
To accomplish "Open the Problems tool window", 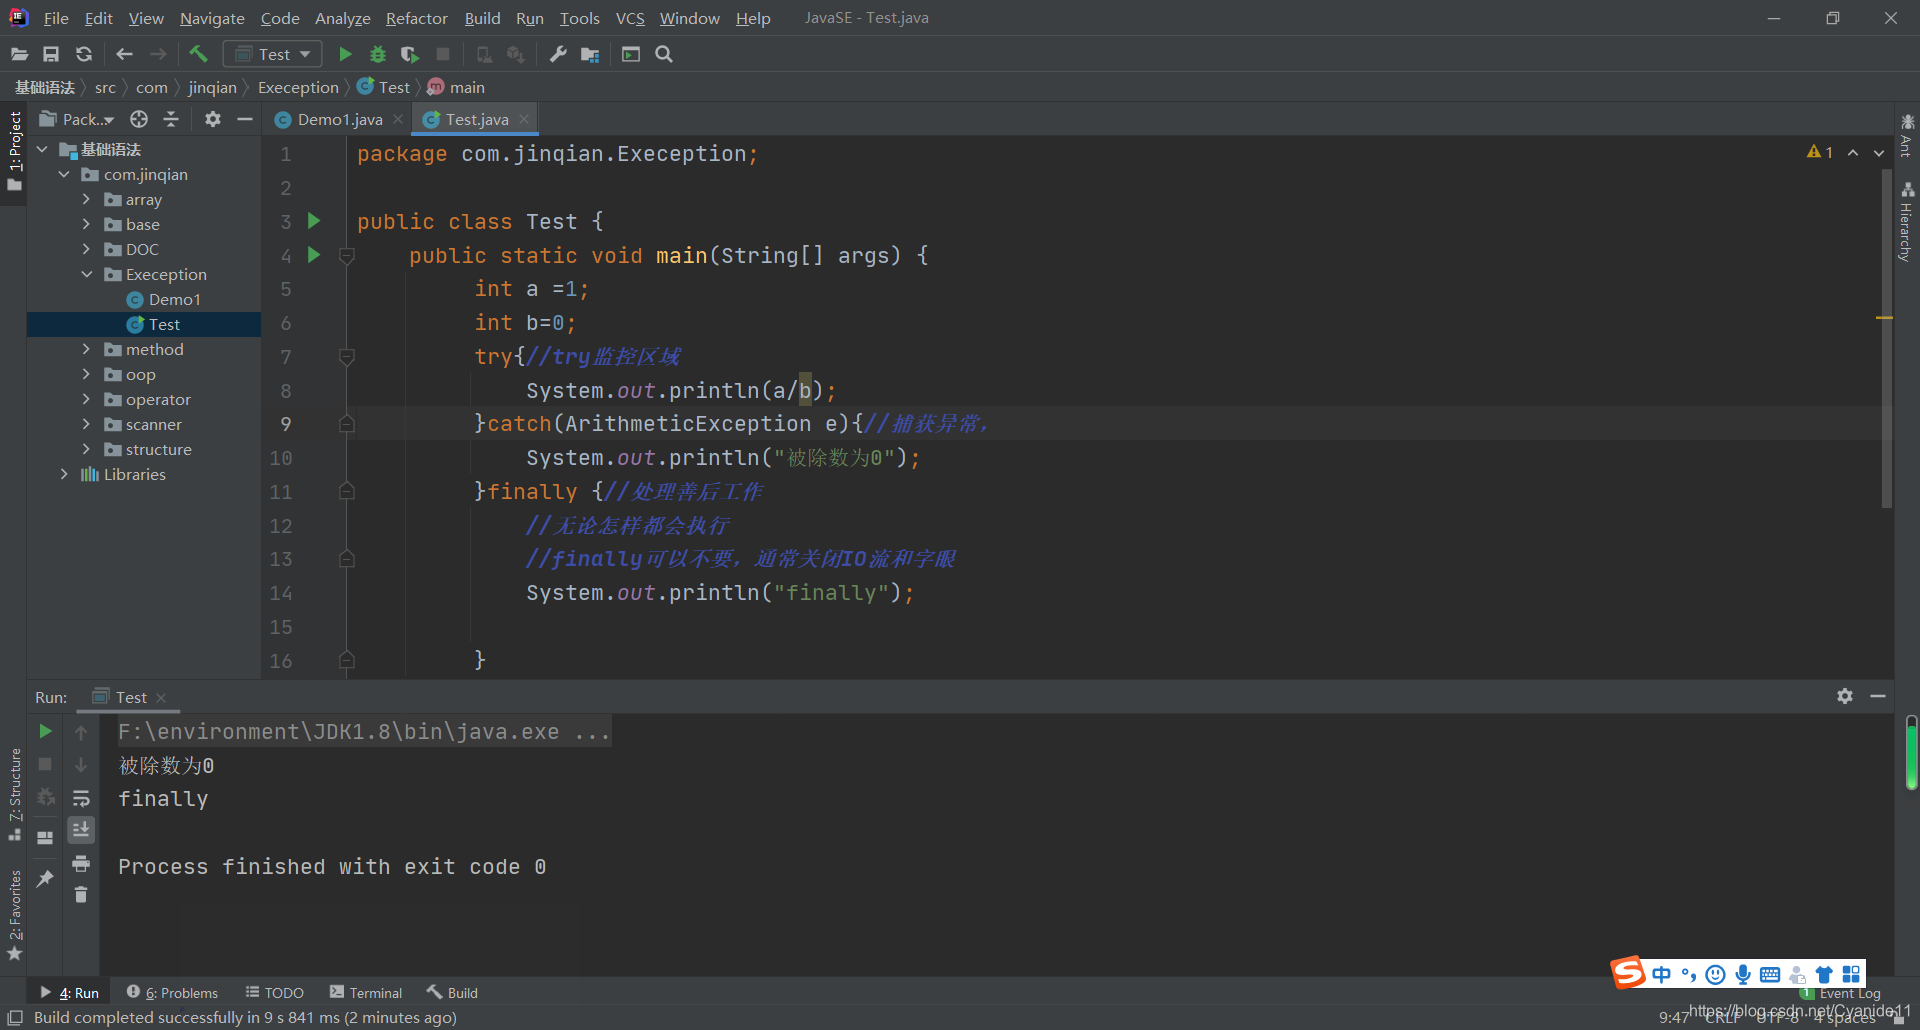I will (172, 992).
